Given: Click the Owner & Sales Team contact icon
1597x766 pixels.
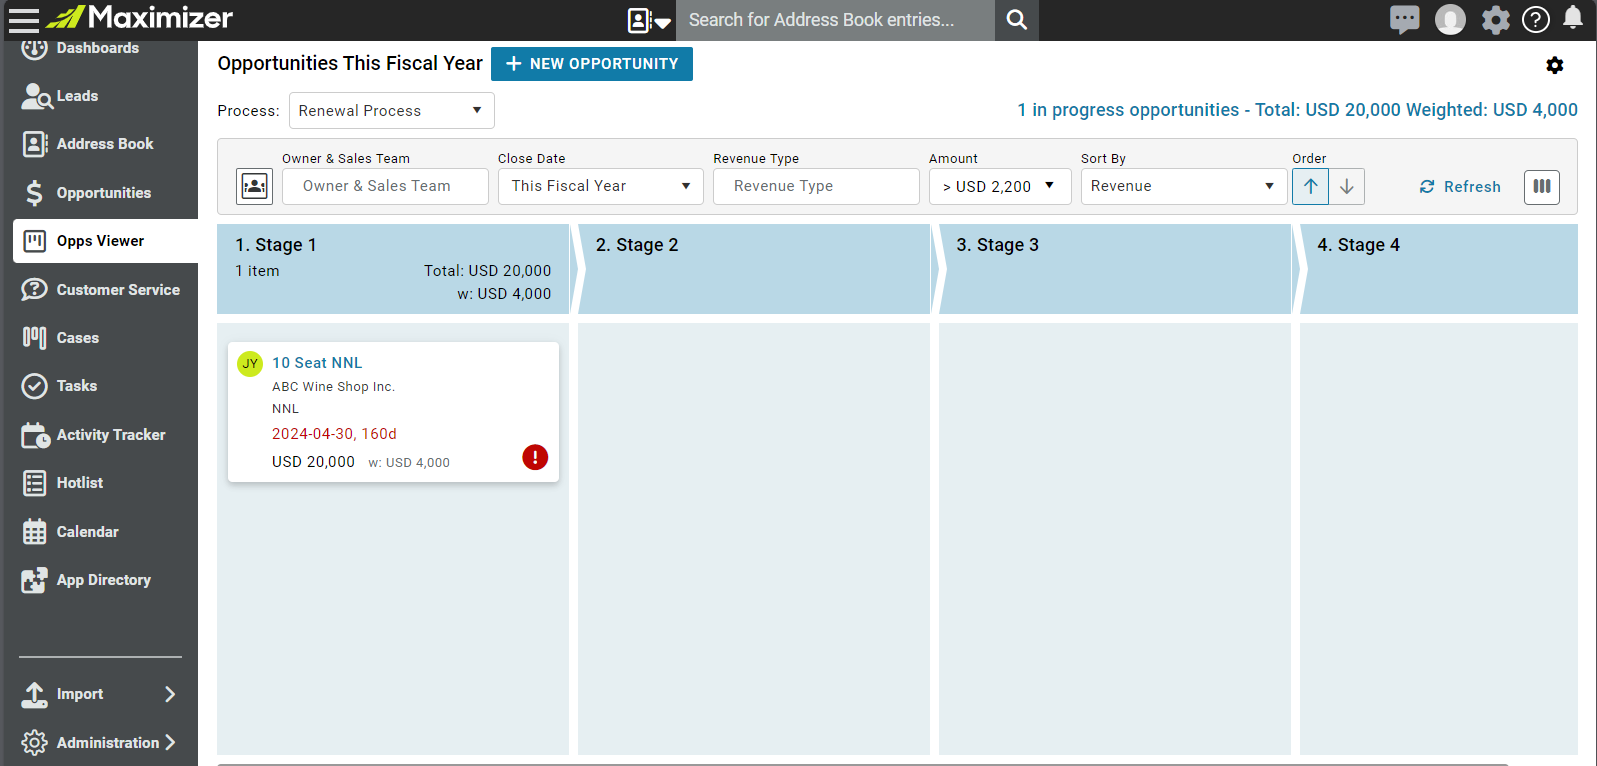Looking at the screenshot, I should coord(255,186).
